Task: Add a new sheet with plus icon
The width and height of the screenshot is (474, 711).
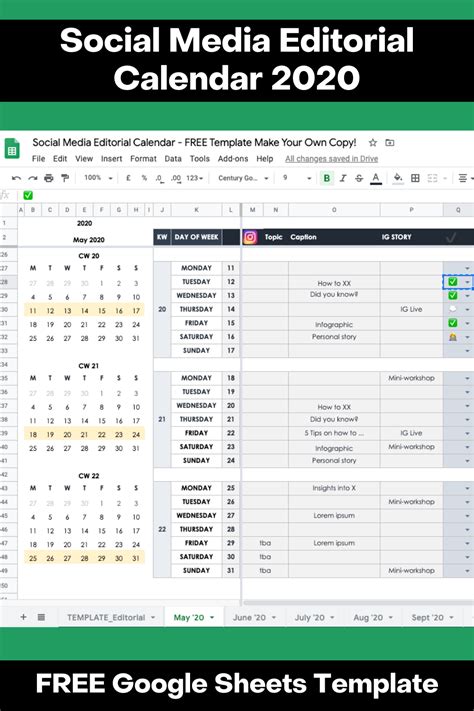Action: tap(24, 617)
